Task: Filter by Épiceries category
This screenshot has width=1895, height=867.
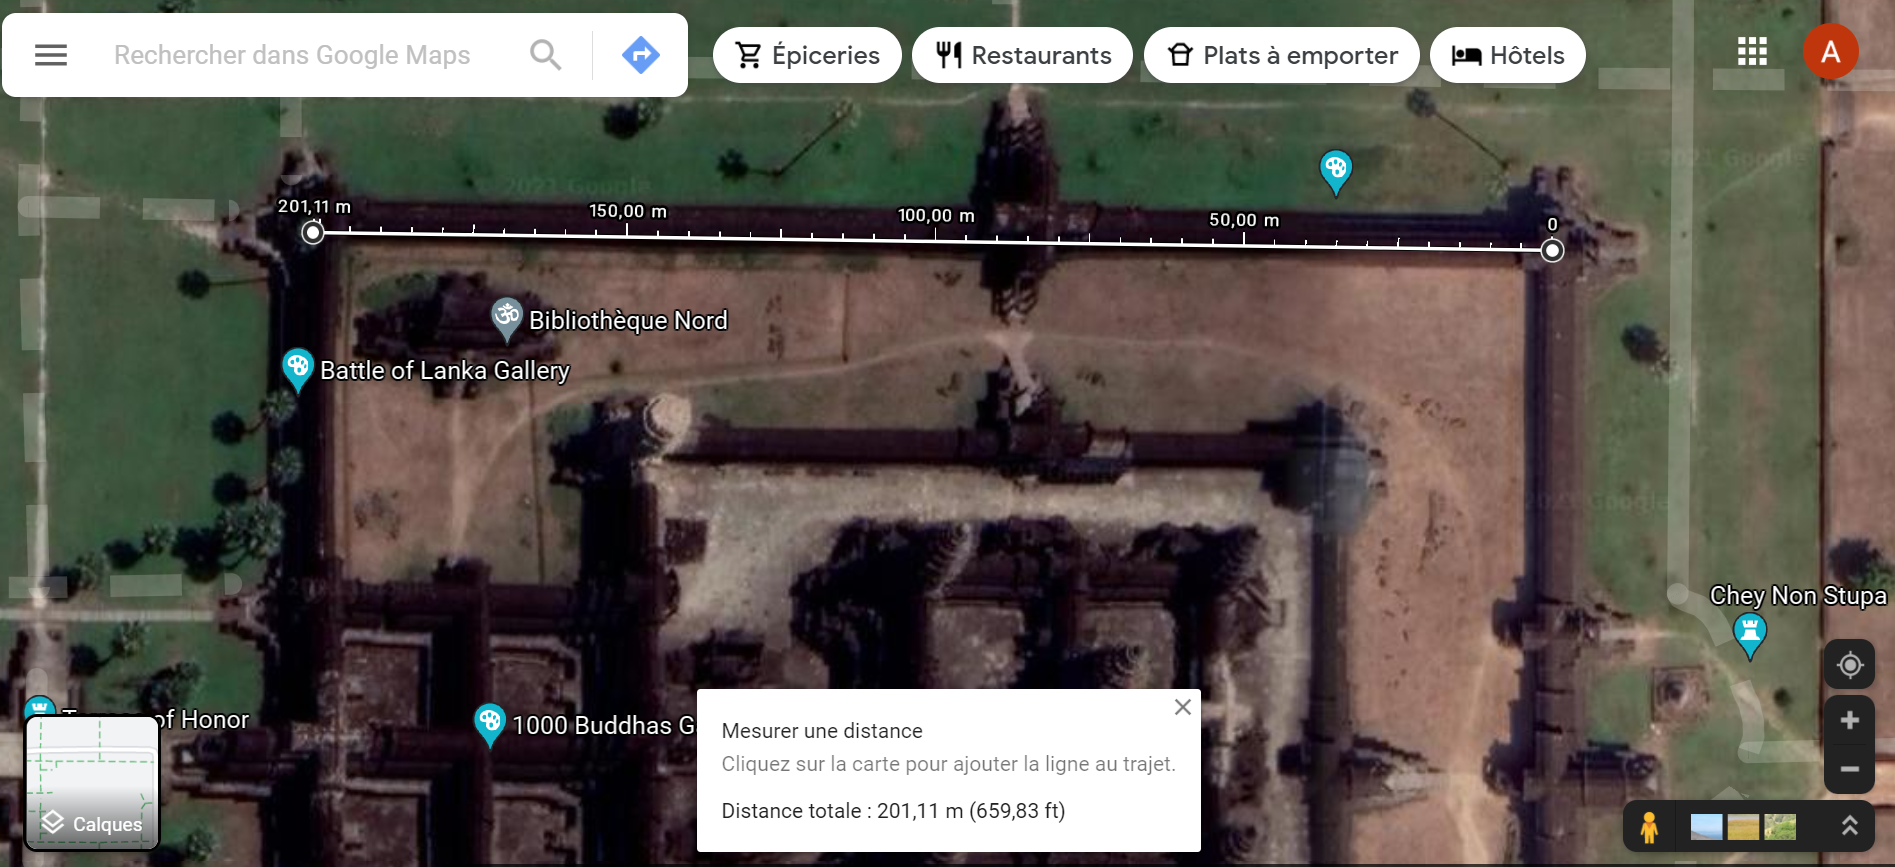Action: click(807, 55)
